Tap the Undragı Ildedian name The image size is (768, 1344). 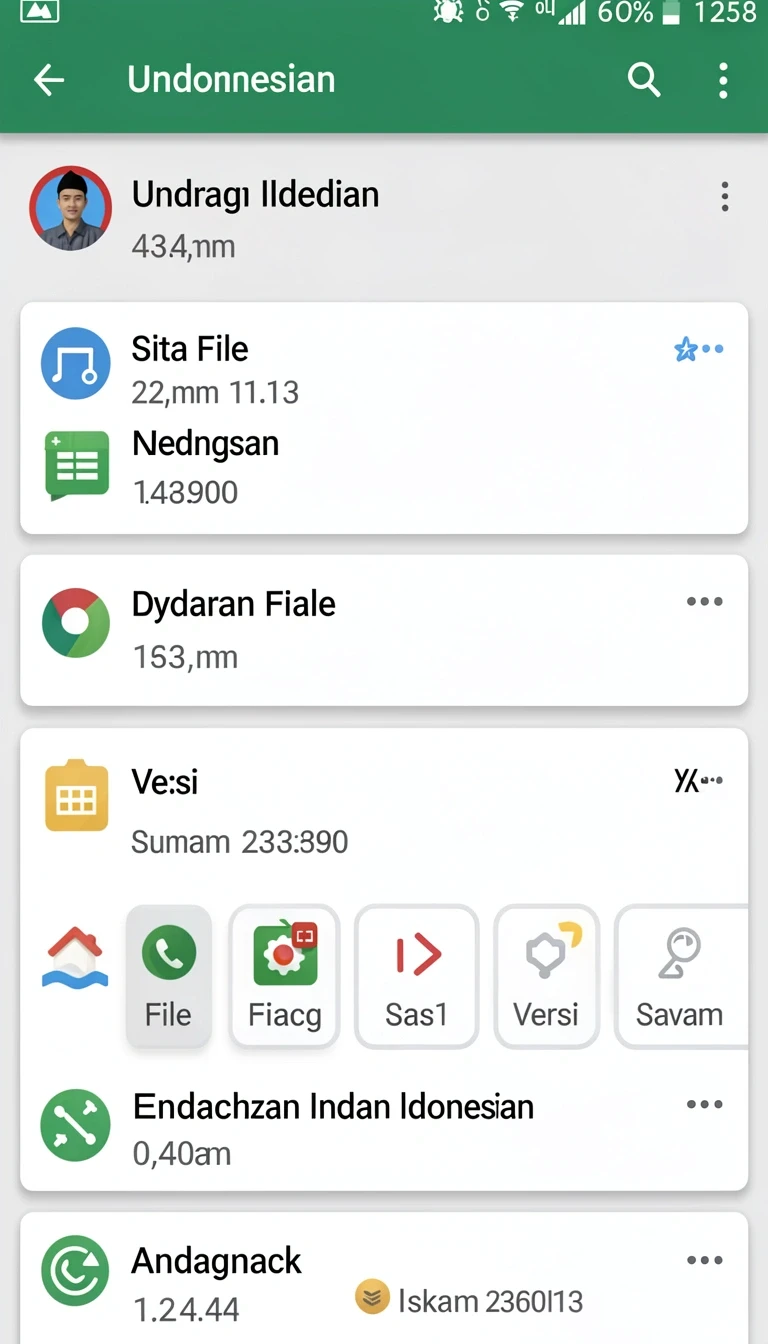tap(256, 194)
